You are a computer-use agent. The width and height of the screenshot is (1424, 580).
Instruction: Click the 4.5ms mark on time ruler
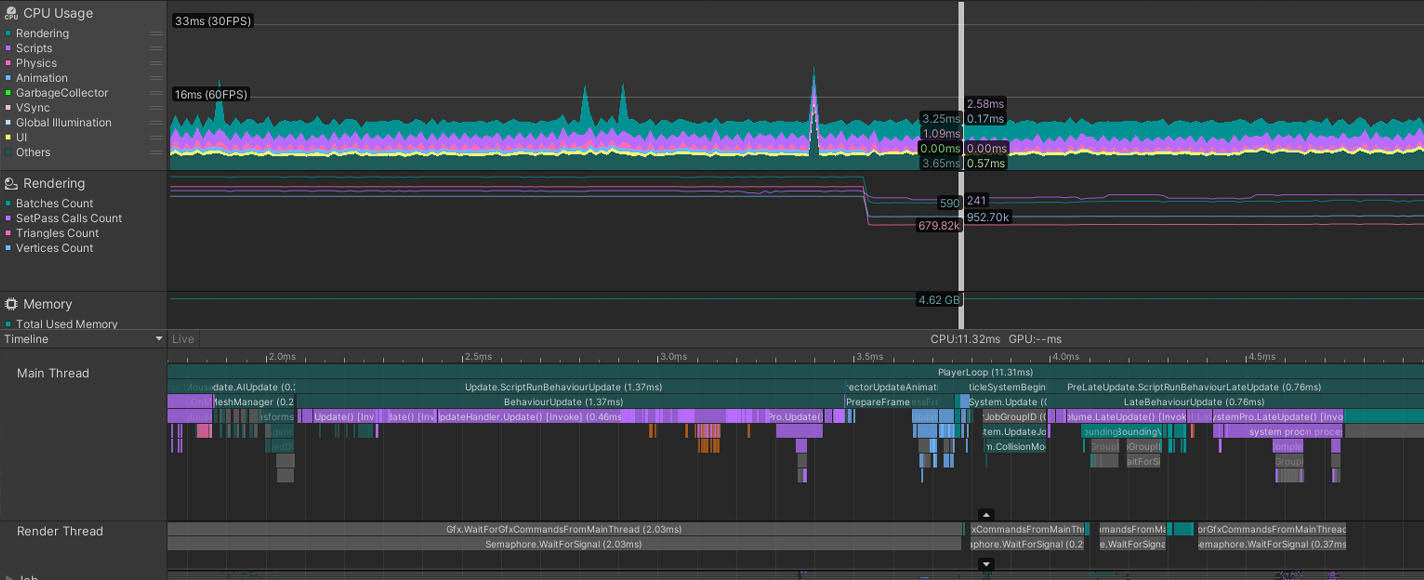tap(1261, 356)
